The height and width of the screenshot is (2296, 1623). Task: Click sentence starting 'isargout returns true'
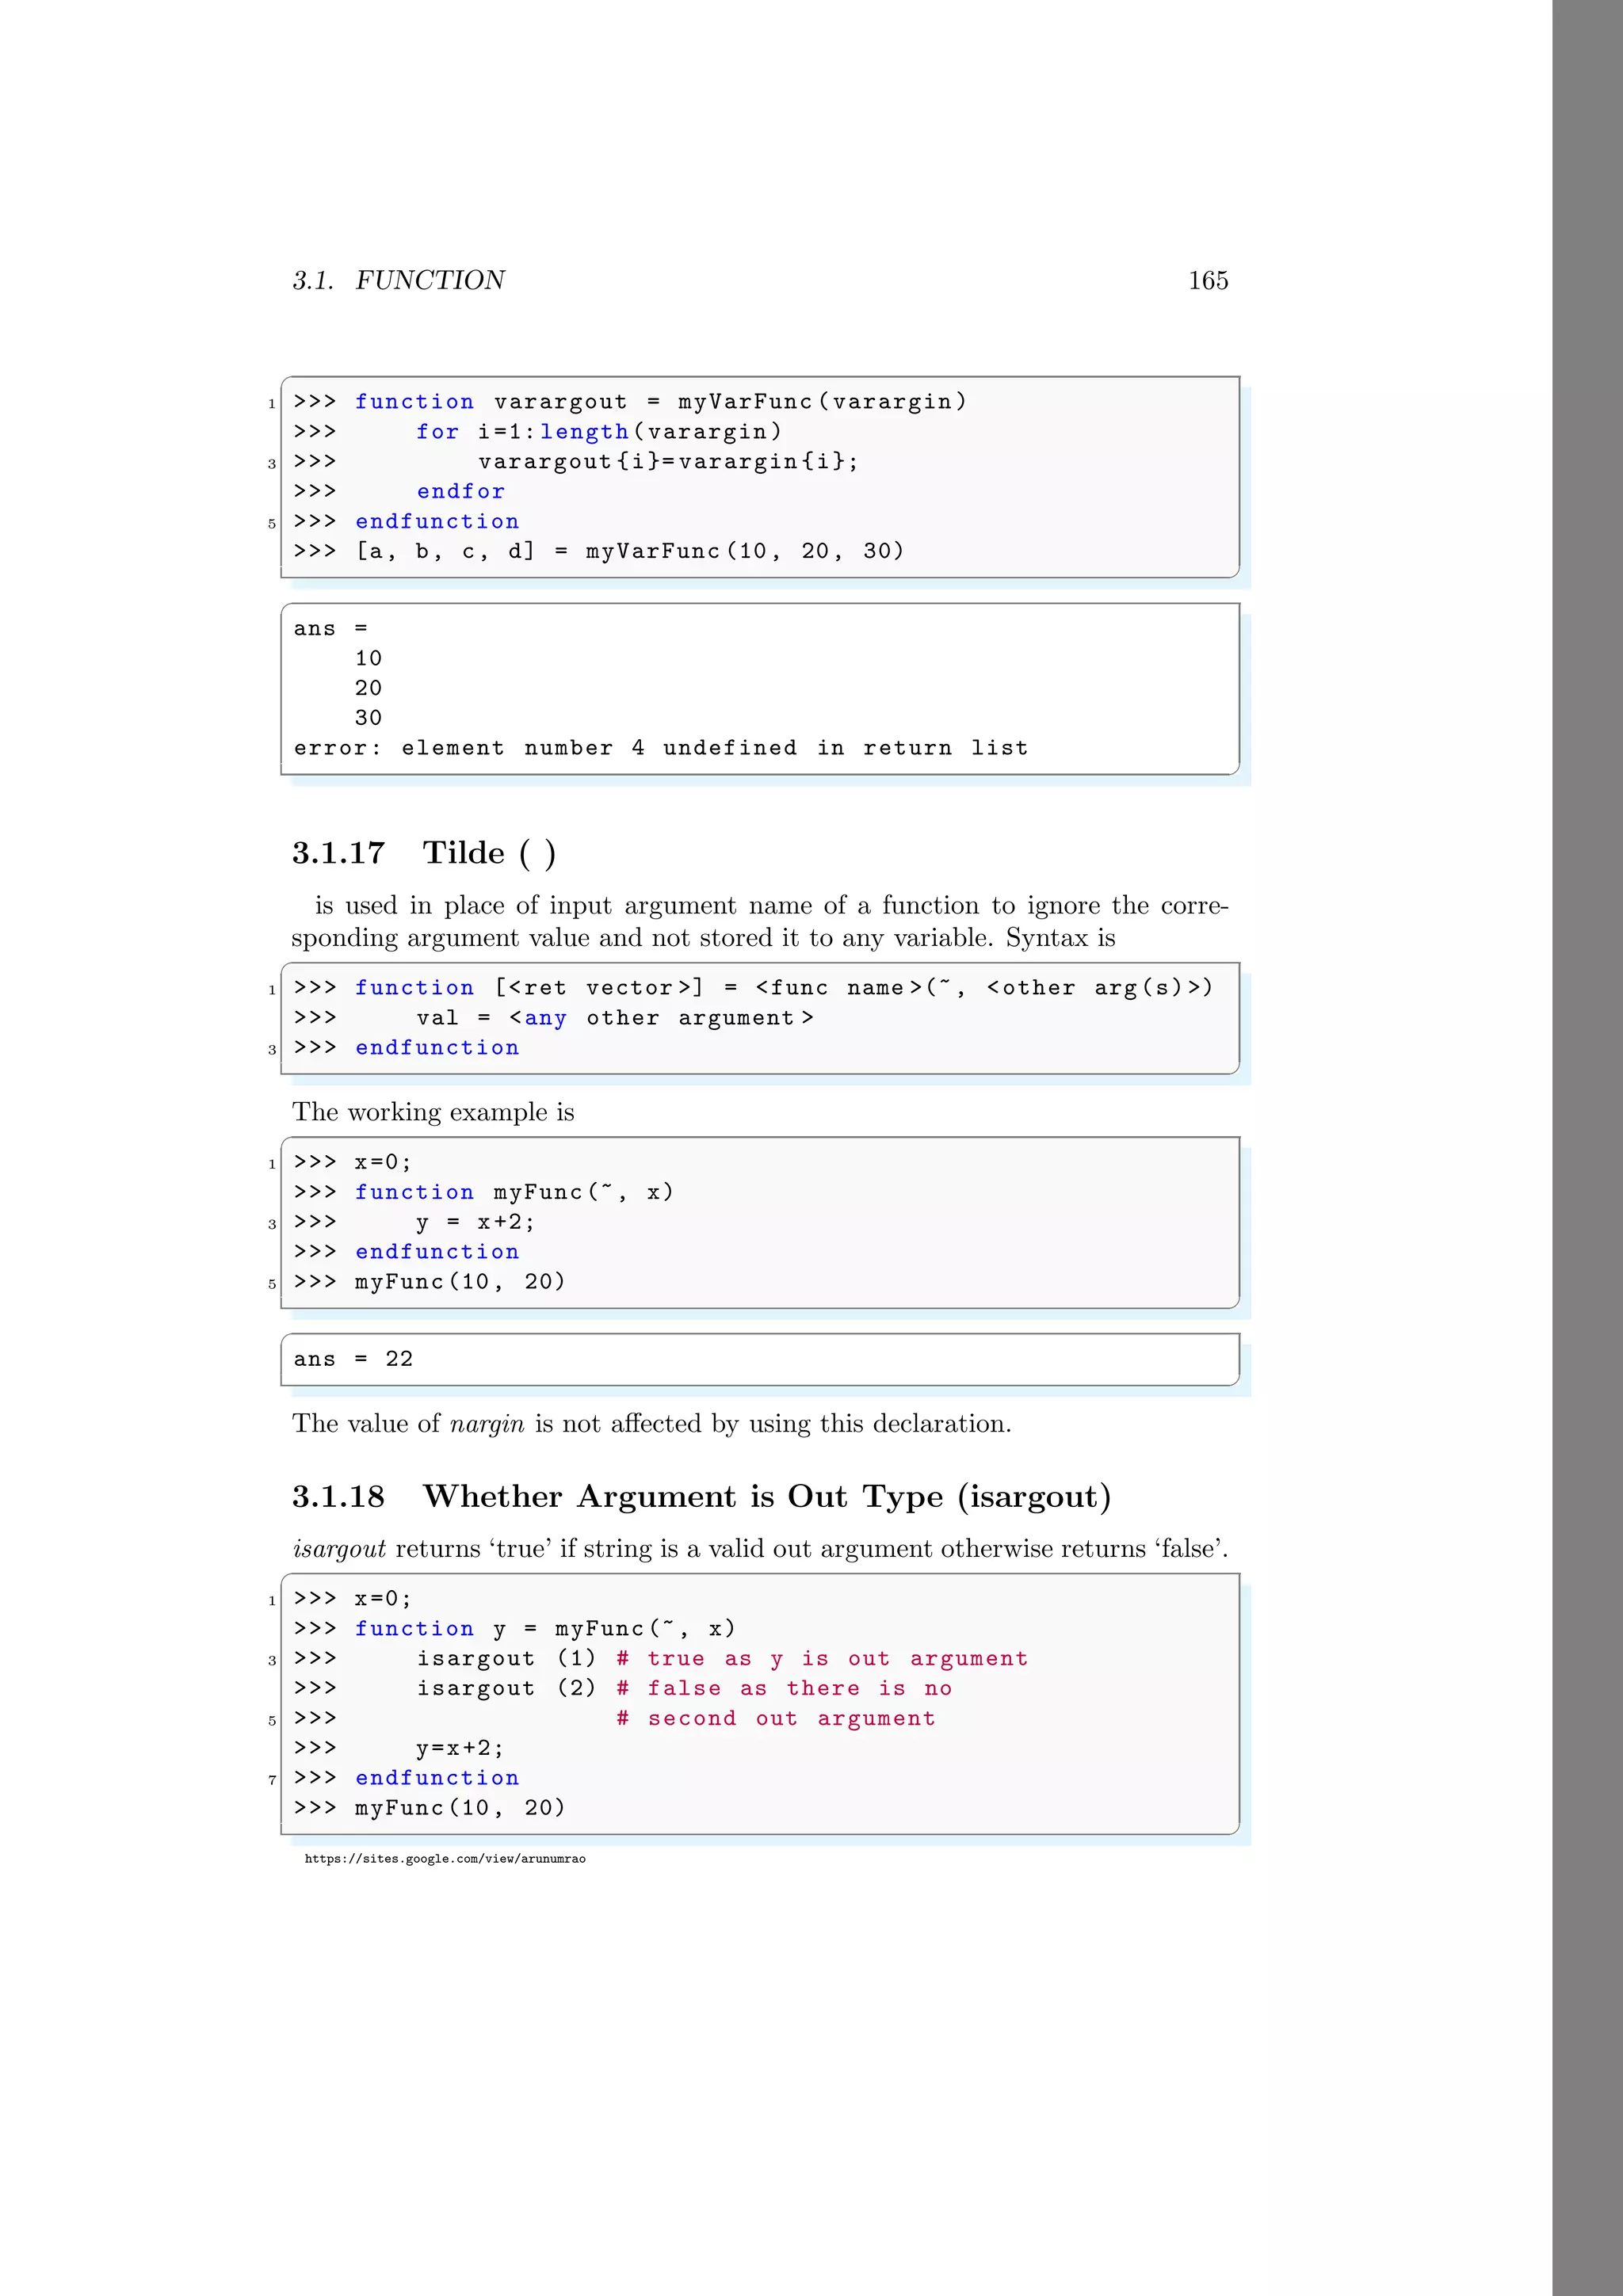760,1549
